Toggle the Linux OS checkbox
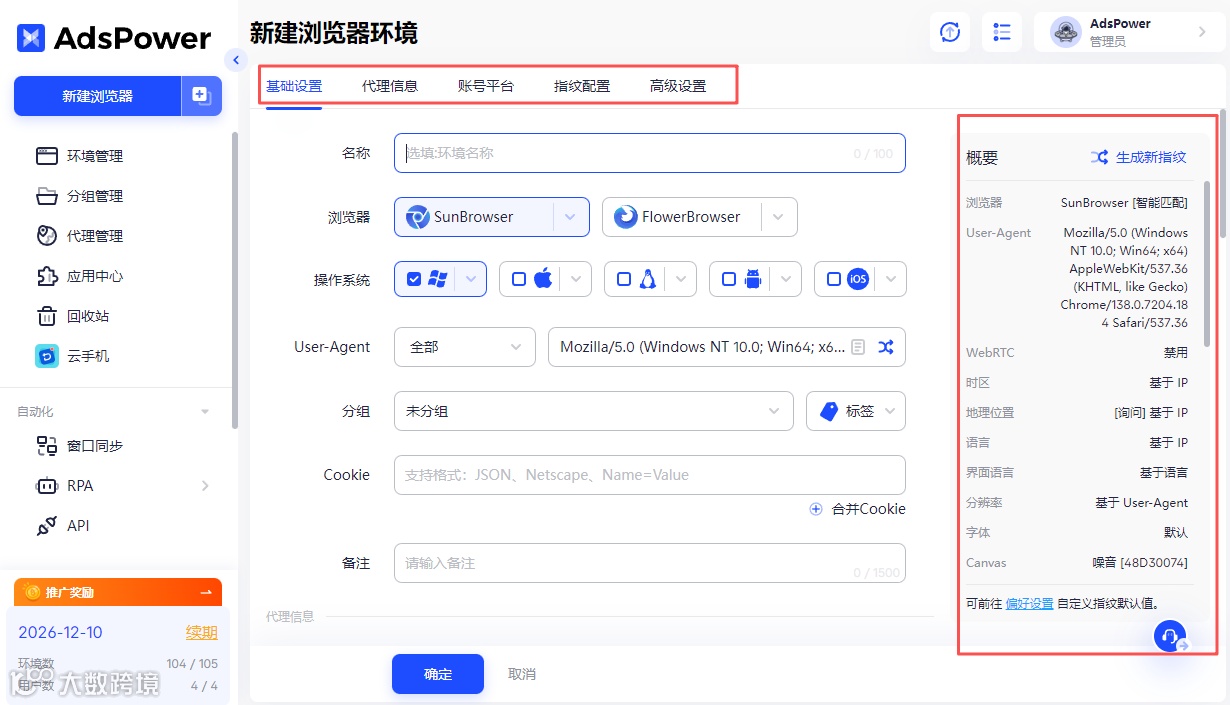This screenshot has height=705, width=1230. coord(623,279)
